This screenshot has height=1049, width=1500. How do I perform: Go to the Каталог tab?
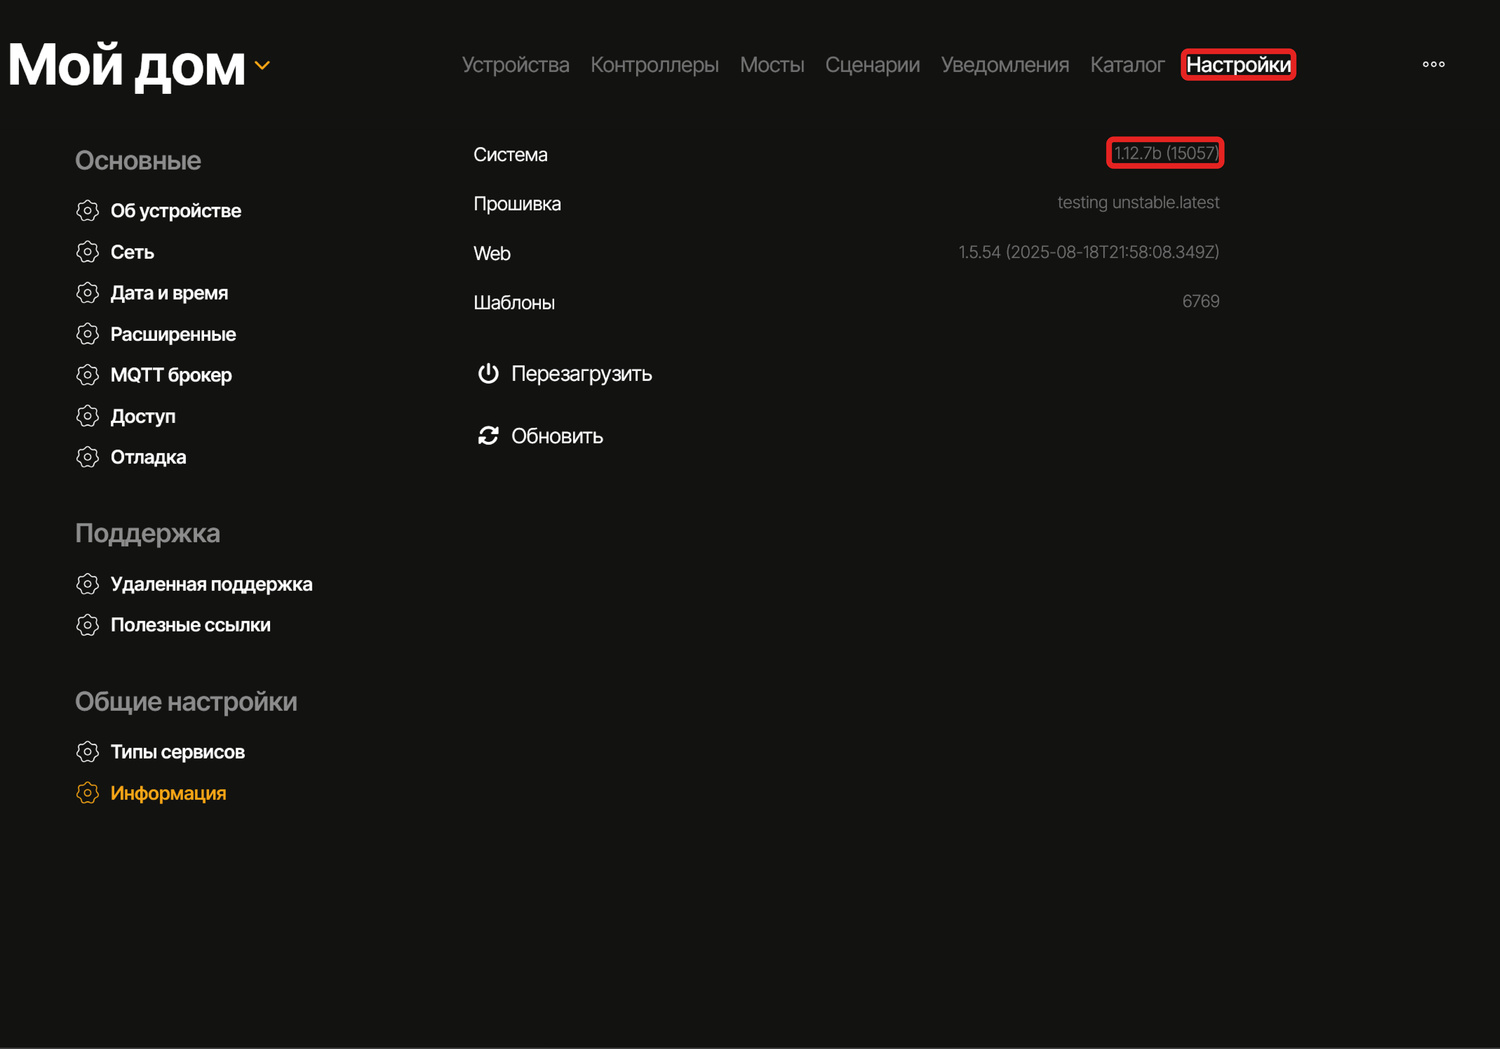(x=1127, y=65)
